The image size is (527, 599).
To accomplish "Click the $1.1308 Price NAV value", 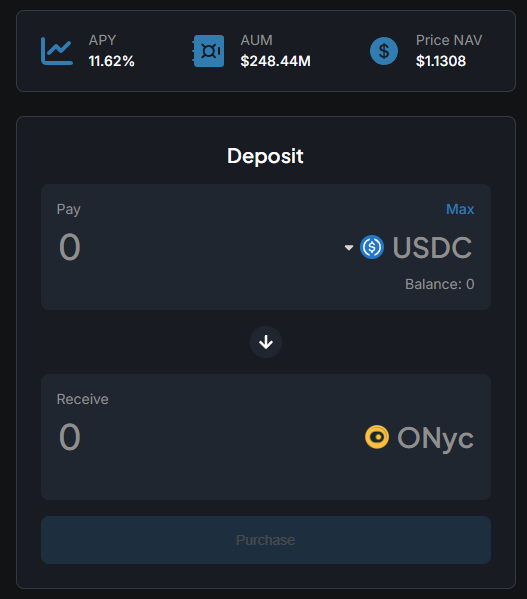I will (441, 61).
